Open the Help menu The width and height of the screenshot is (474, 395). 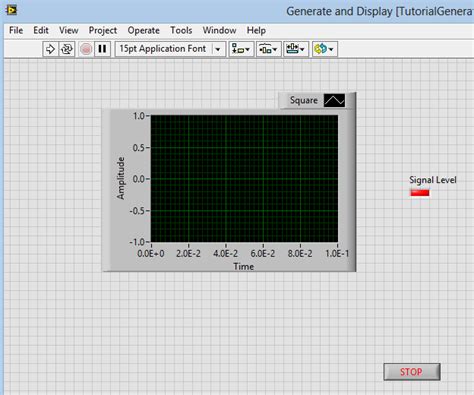[256, 30]
